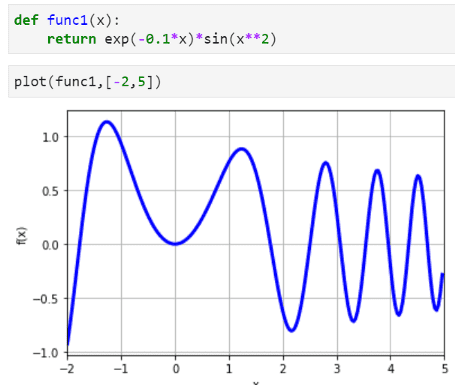
Task: Click the deepest curve trough just past x = 2
Action: pyautogui.click(x=292, y=330)
